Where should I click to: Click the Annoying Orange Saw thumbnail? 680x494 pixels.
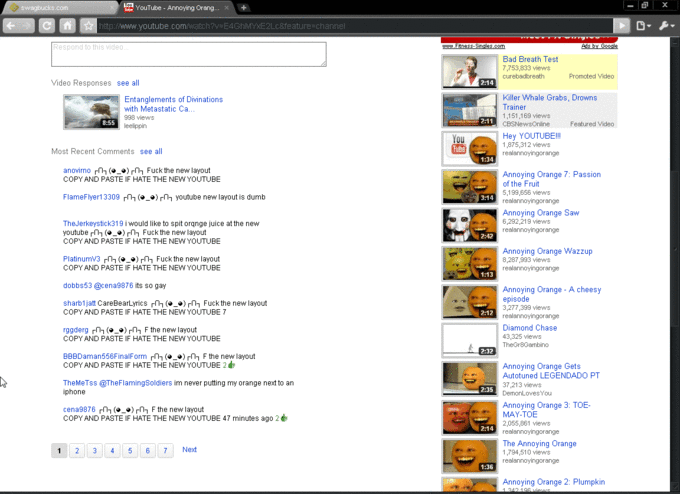[470, 226]
